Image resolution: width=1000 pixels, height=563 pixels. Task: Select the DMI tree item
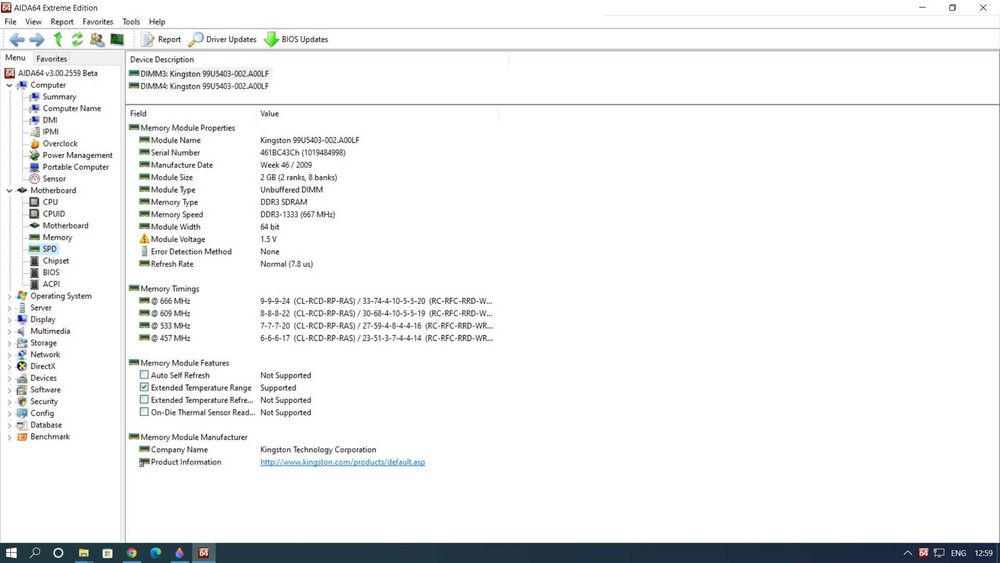[x=50, y=120]
